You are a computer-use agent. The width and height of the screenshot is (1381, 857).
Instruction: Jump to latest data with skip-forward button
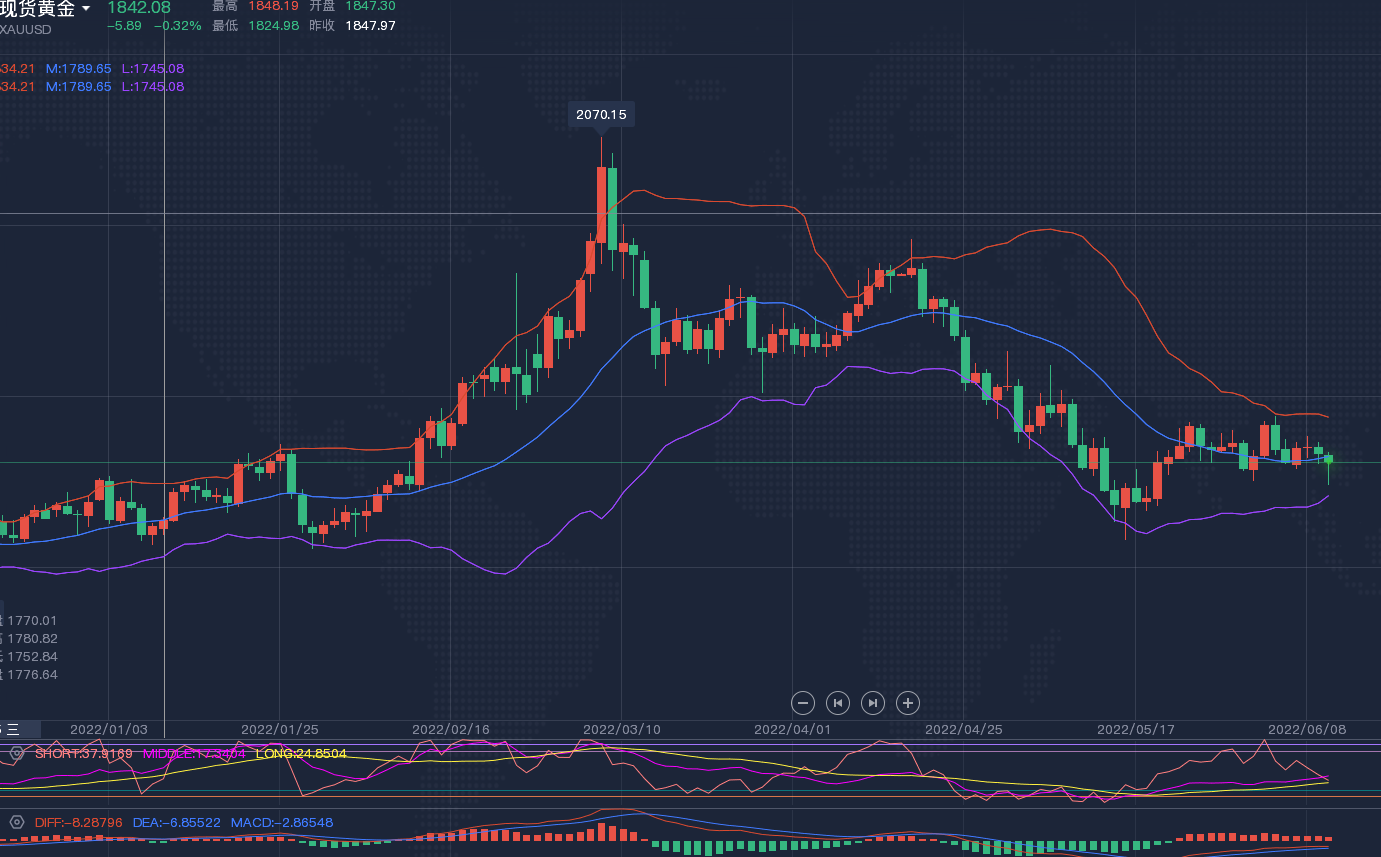click(873, 703)
